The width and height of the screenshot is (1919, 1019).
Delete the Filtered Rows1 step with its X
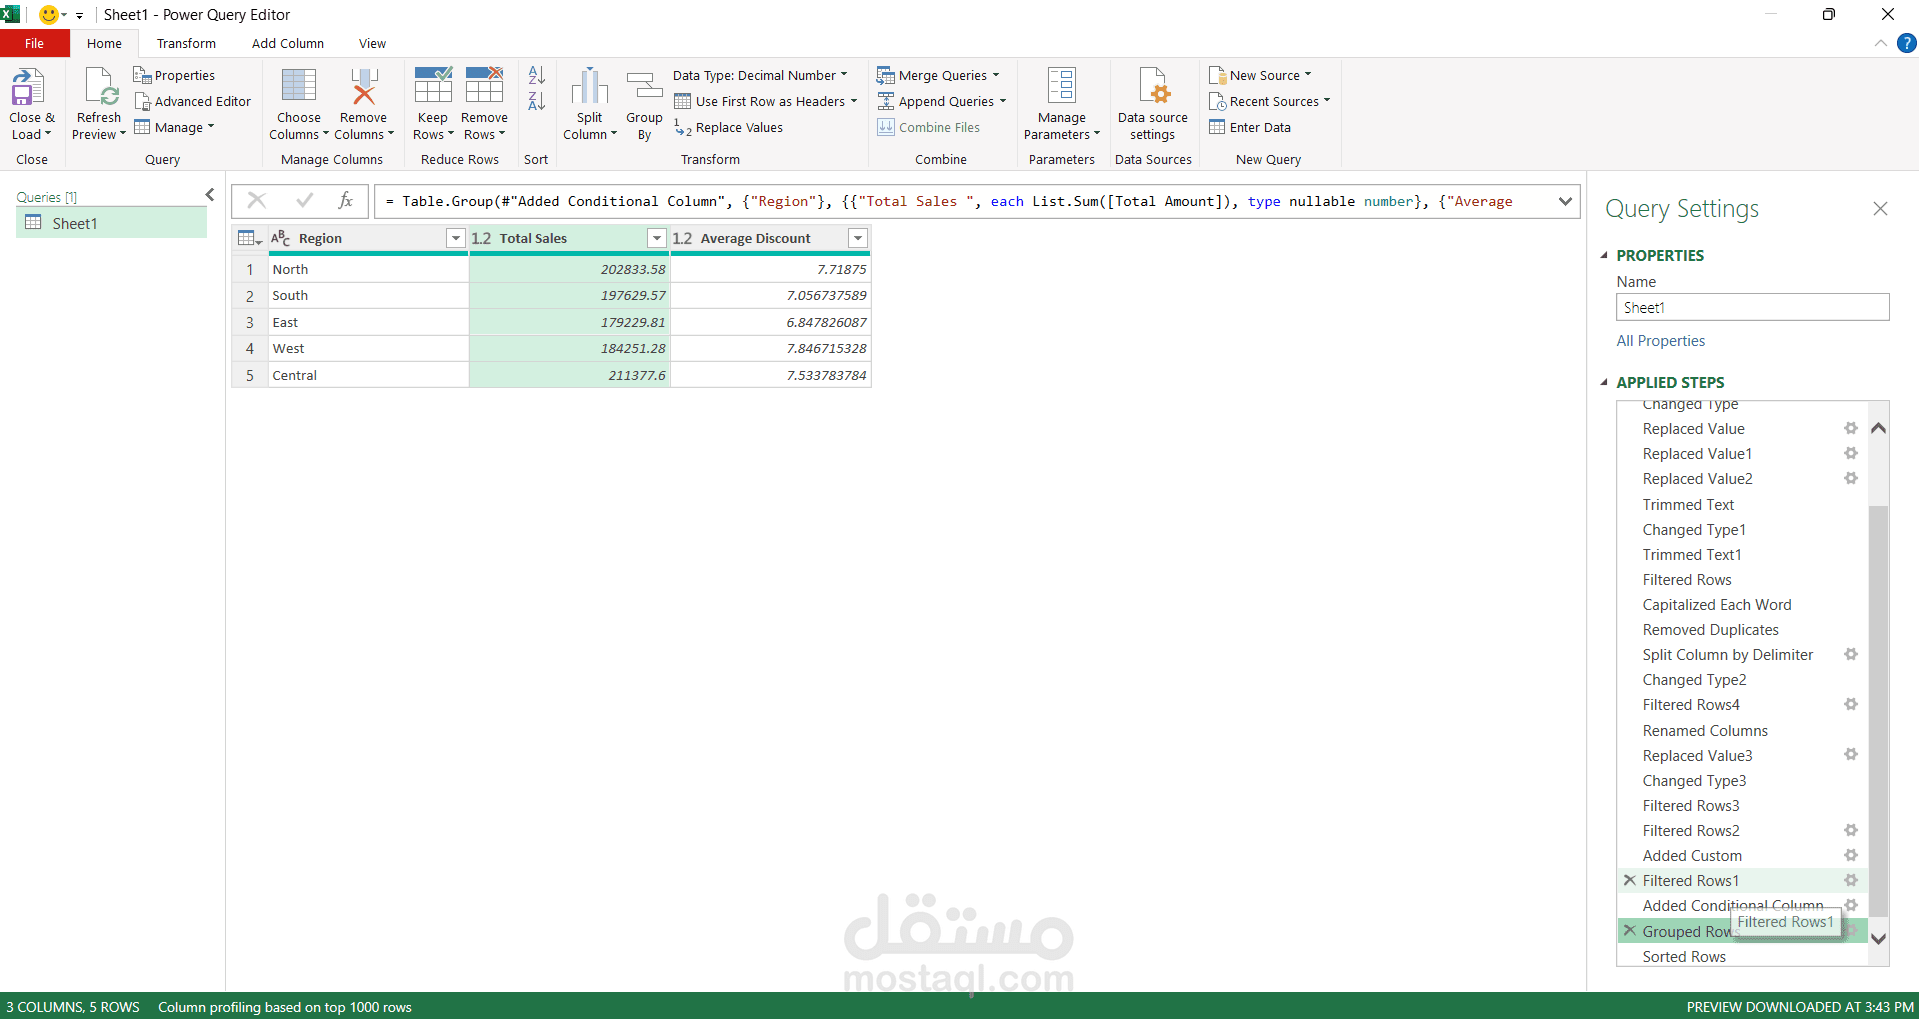pyautogui.click(x=1630, y=880)
